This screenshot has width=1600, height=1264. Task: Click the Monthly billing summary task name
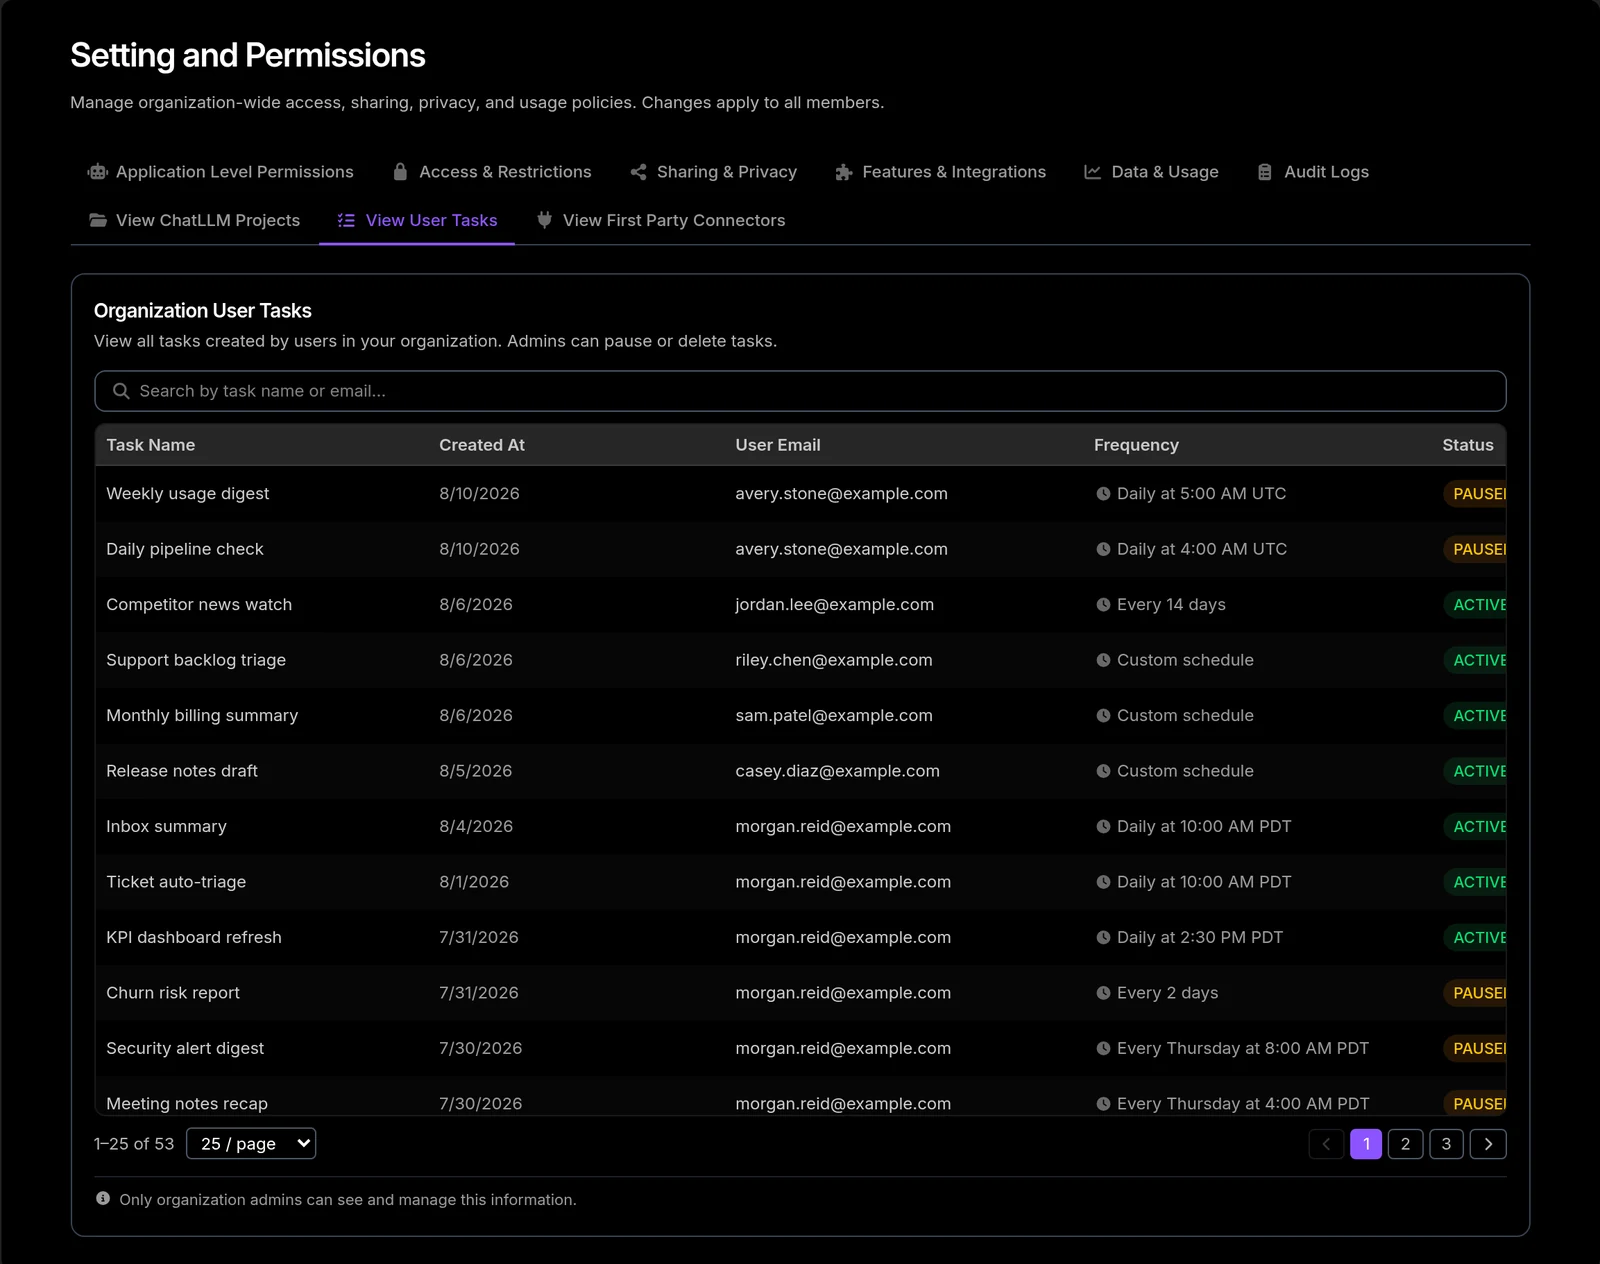click(x=202, y=716)
